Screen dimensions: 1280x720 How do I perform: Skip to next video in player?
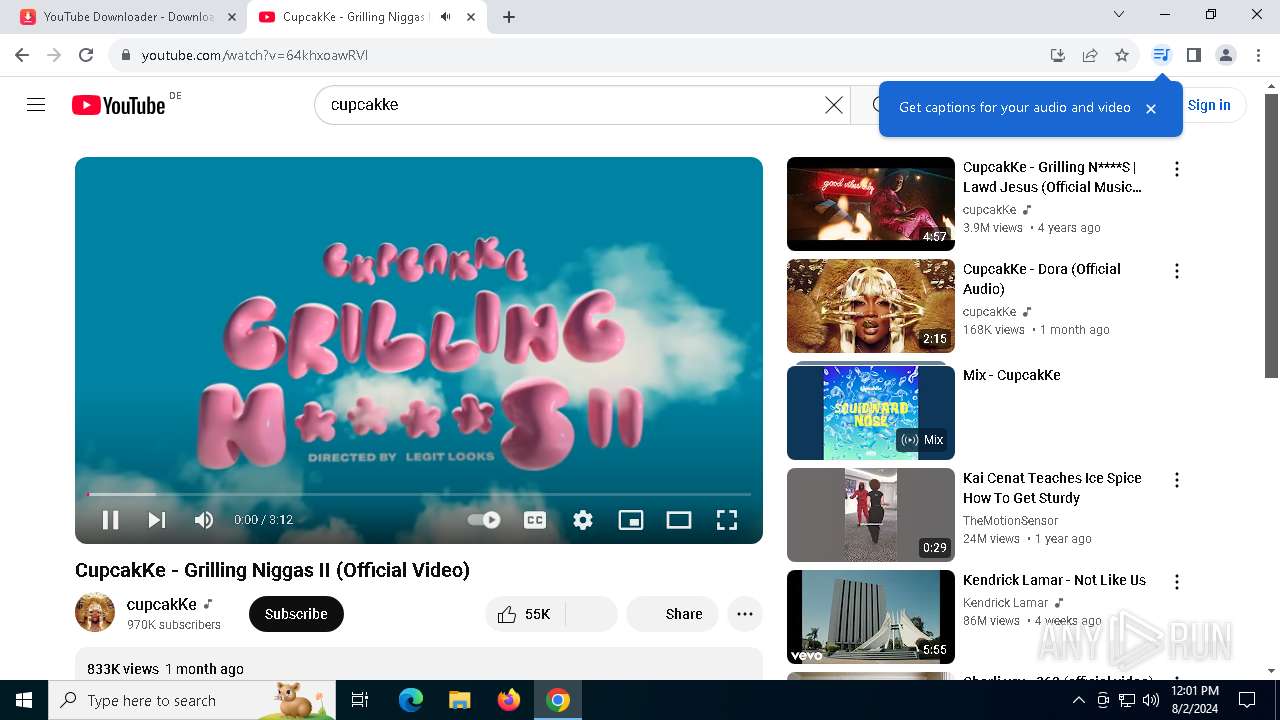click(157, 520)
